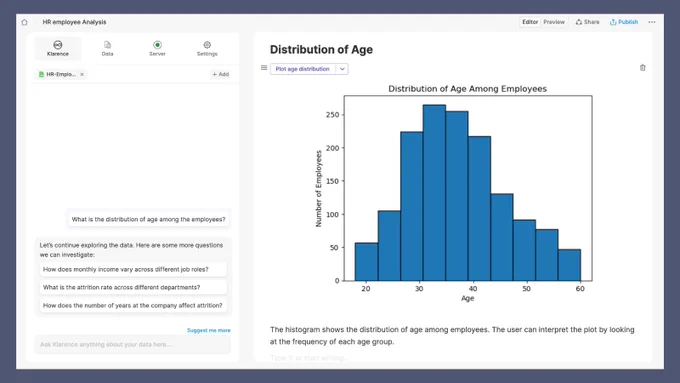Click the 'Type / or start writing' placeholder
This screenshot has height=383, width=680.
pyautogui.click(x=309, y=358)
